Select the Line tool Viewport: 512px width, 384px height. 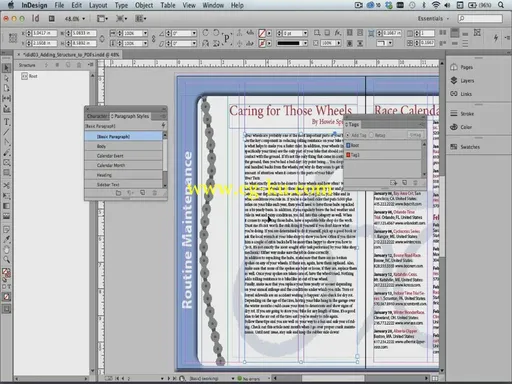point(6,132)
